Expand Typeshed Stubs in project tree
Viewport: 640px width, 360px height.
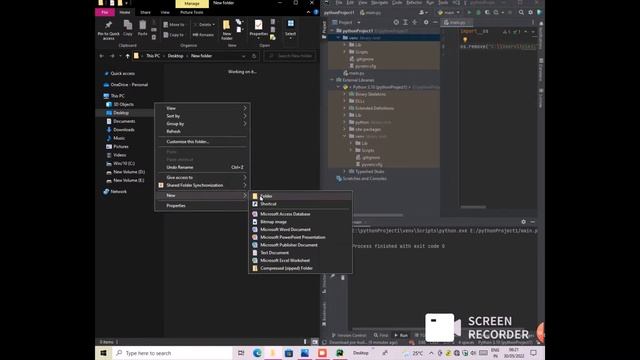click(x=344, y=171)
